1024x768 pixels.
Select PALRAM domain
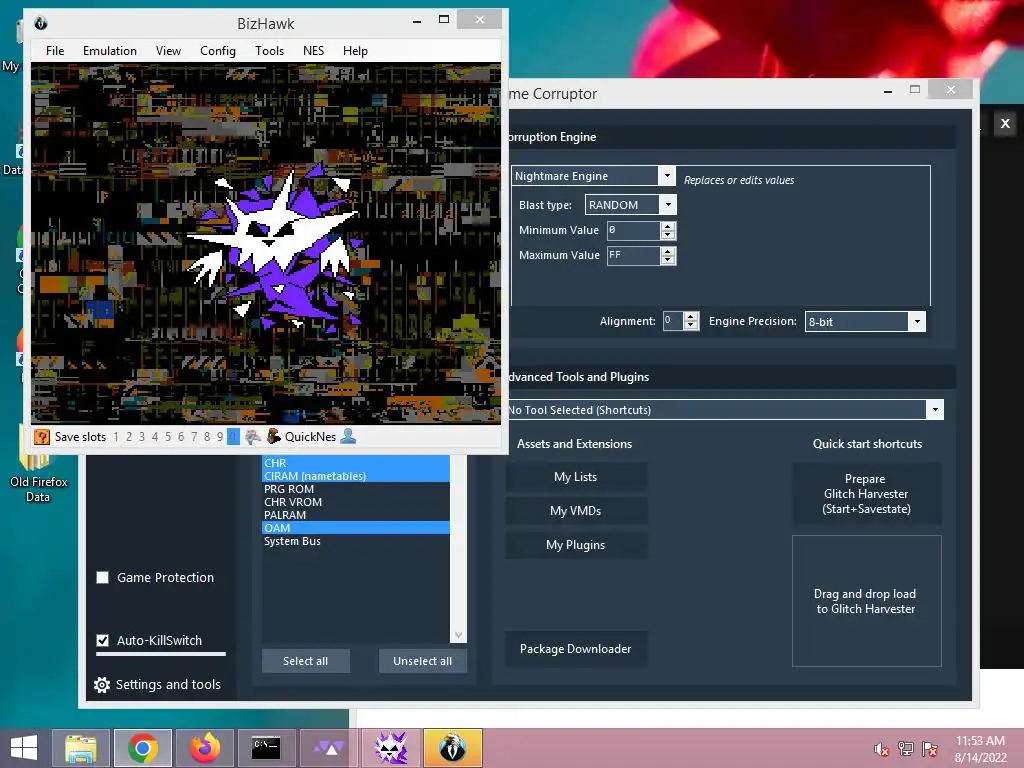(356, 515)
